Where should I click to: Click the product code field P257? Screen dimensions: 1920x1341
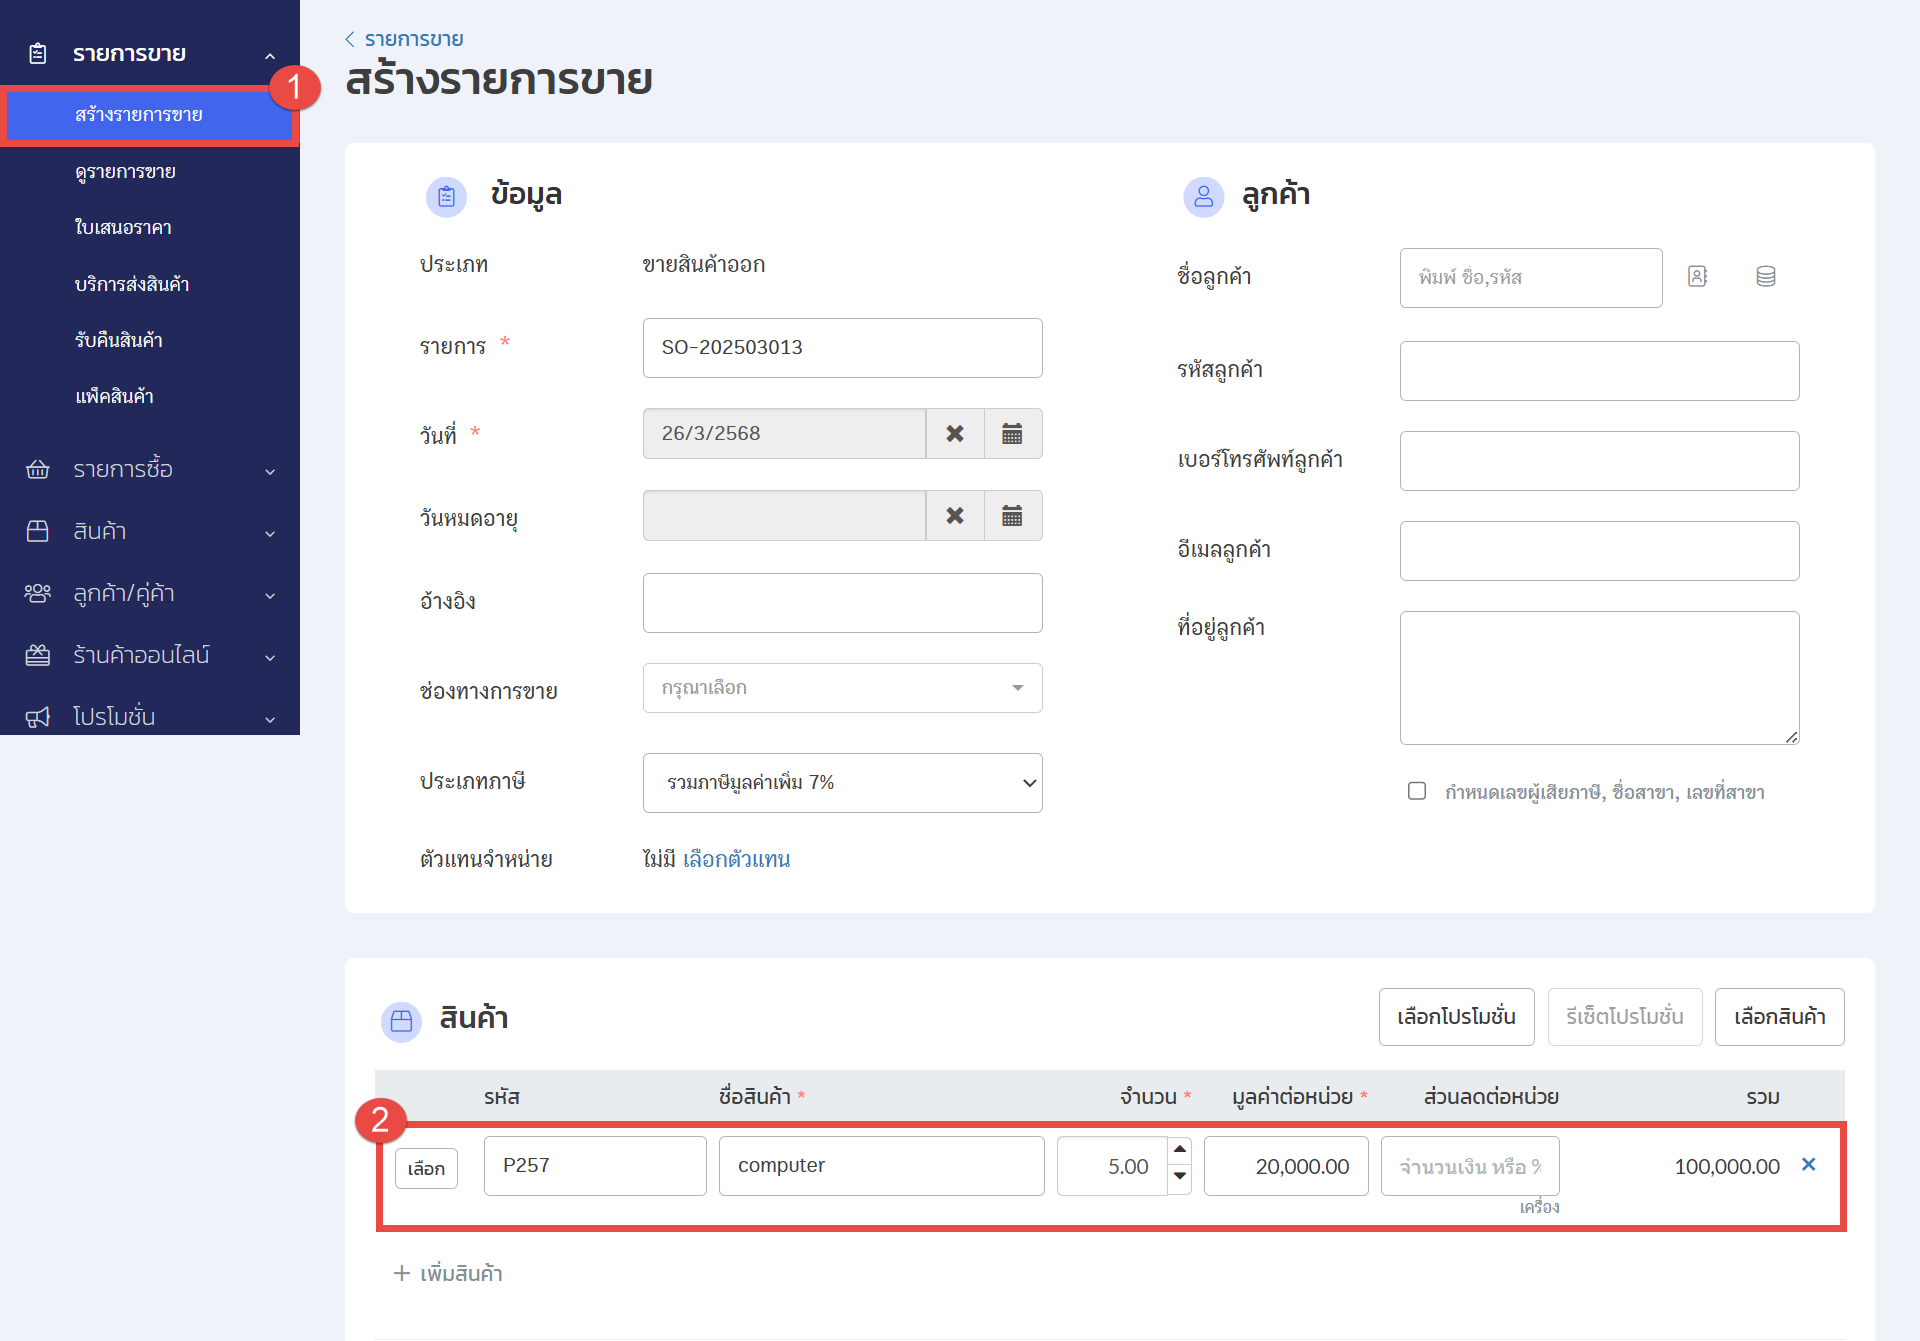595,1165
